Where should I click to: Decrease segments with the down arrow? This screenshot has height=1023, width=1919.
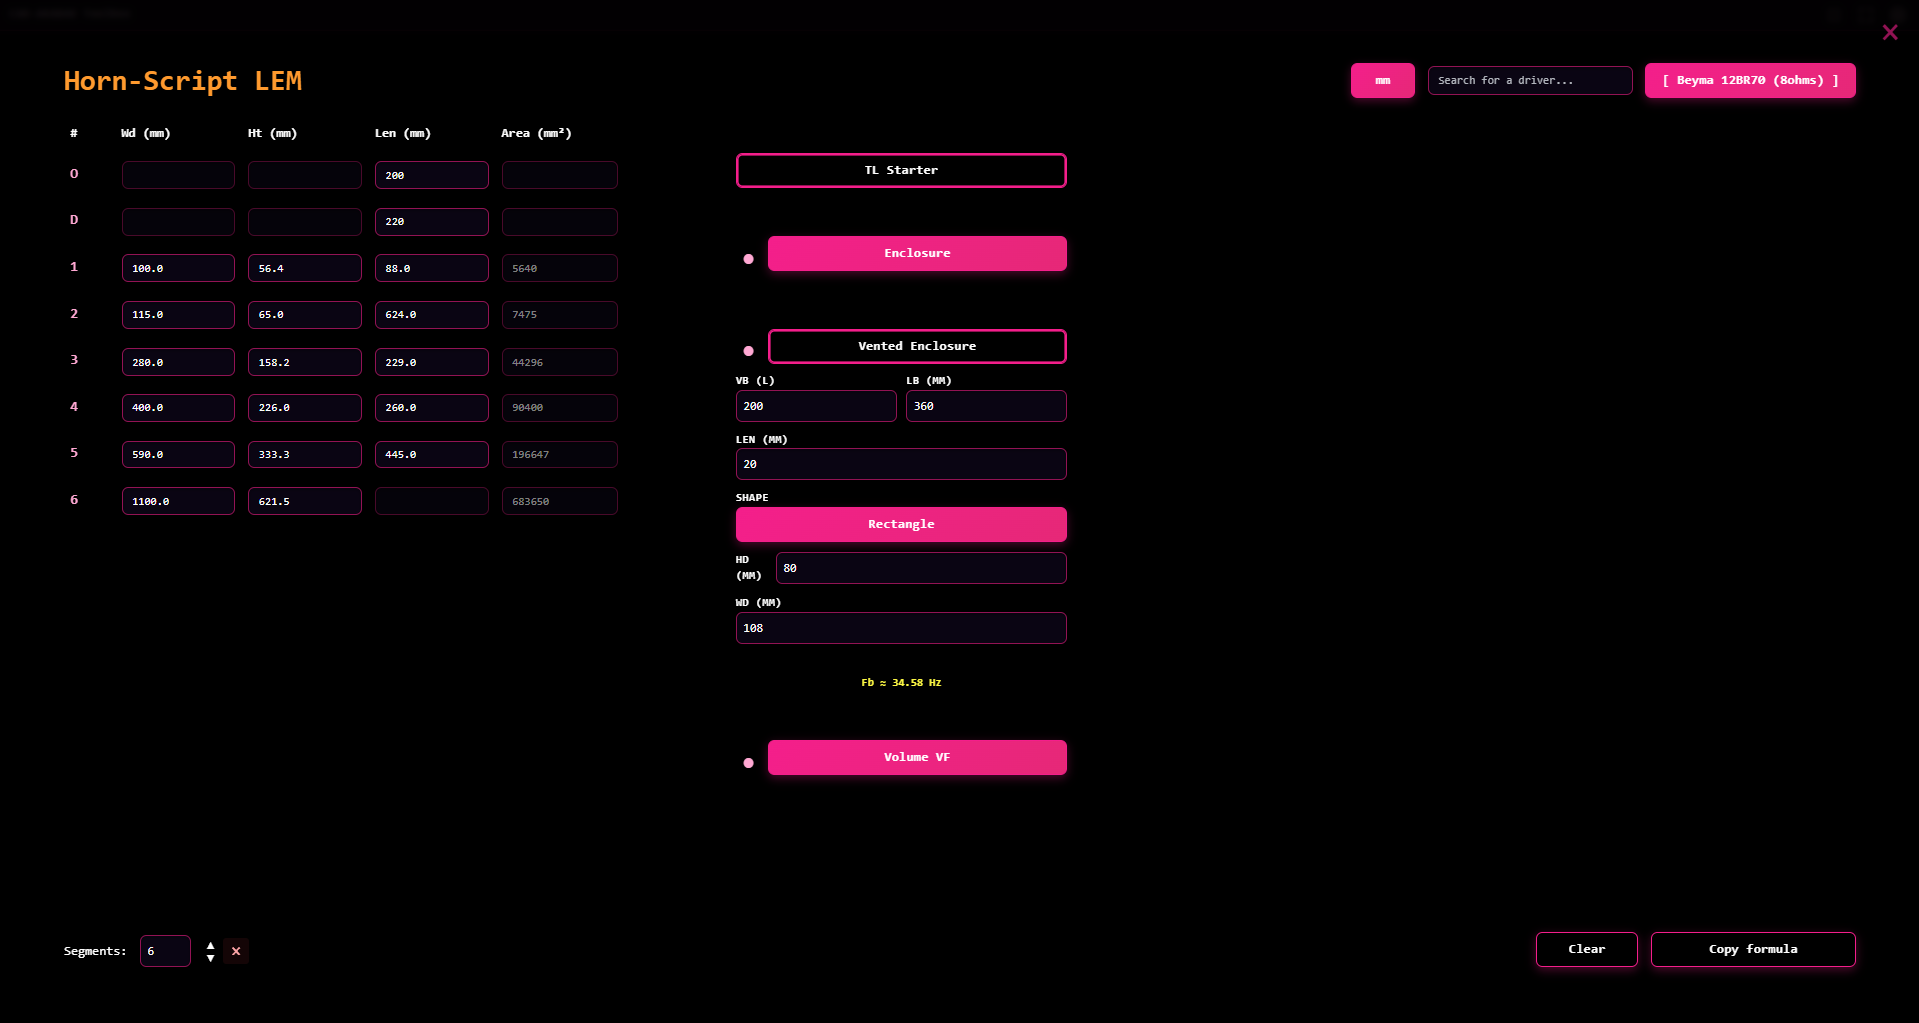(x=210, y=958)
